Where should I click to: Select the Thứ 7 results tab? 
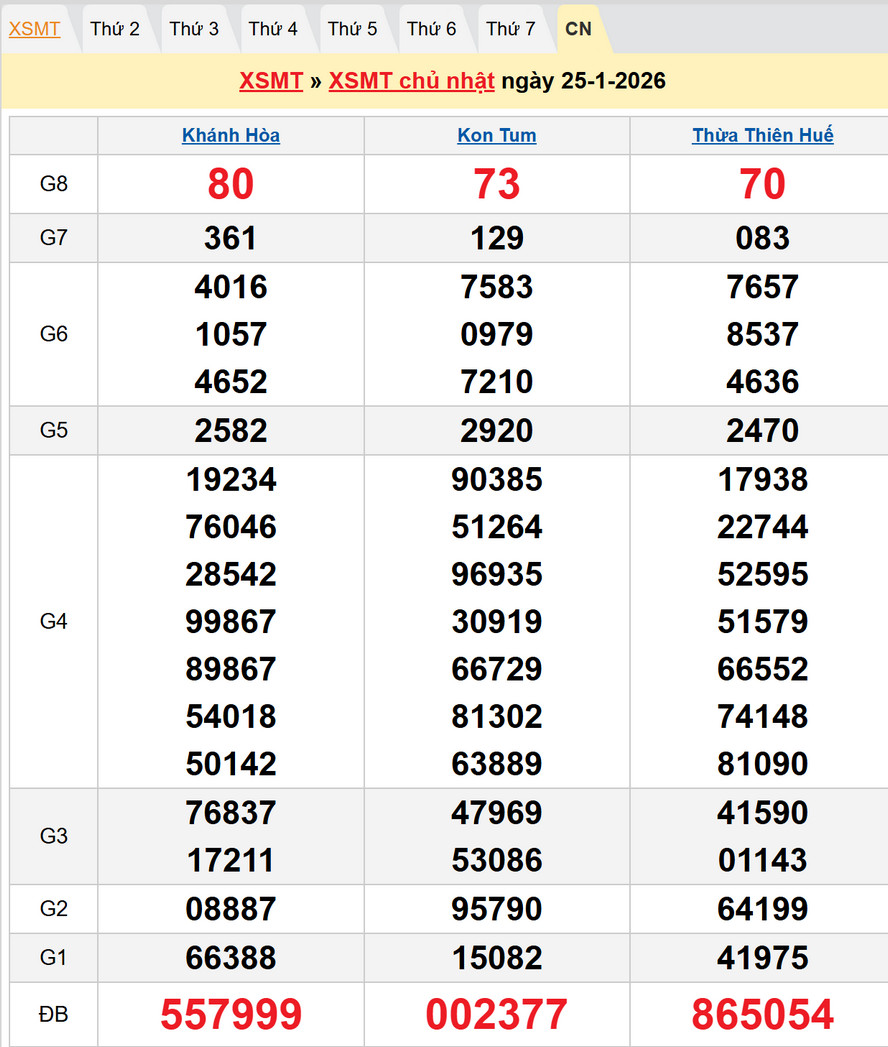510,29
